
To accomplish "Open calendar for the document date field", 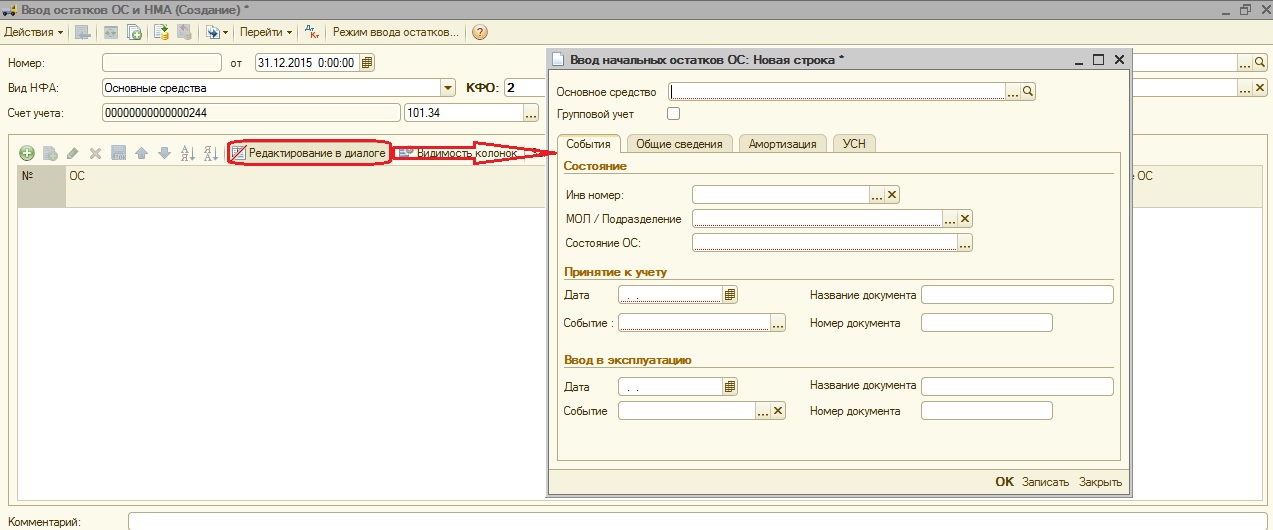I will 367,63.
